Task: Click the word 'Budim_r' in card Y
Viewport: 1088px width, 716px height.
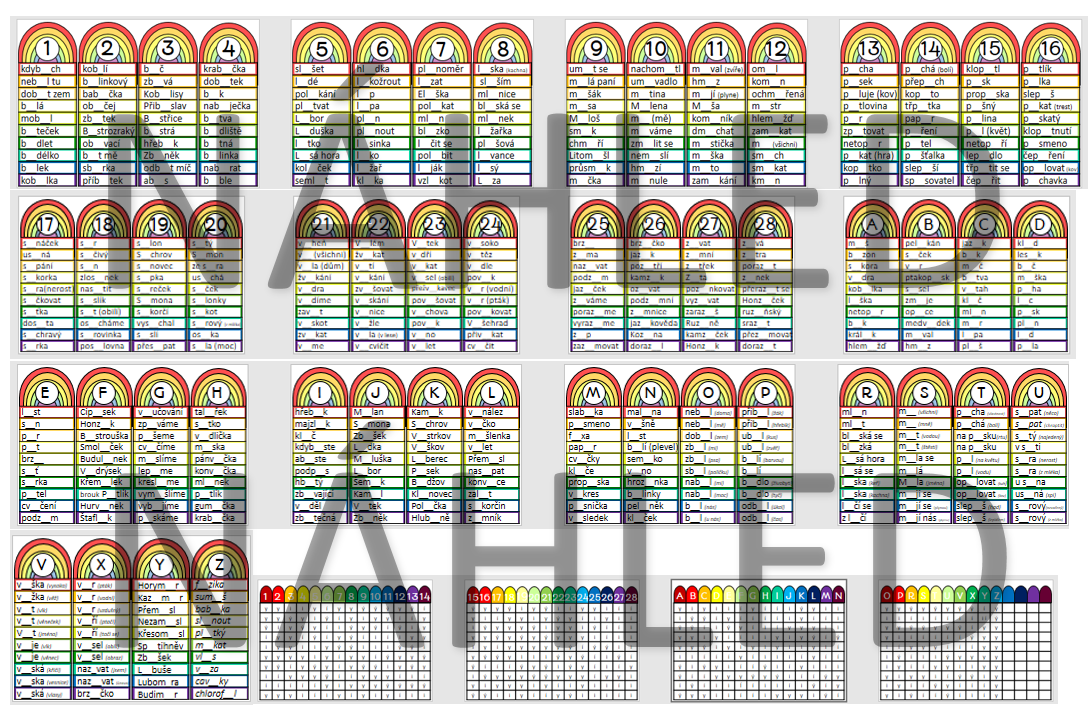Action: tap(158, 694)
